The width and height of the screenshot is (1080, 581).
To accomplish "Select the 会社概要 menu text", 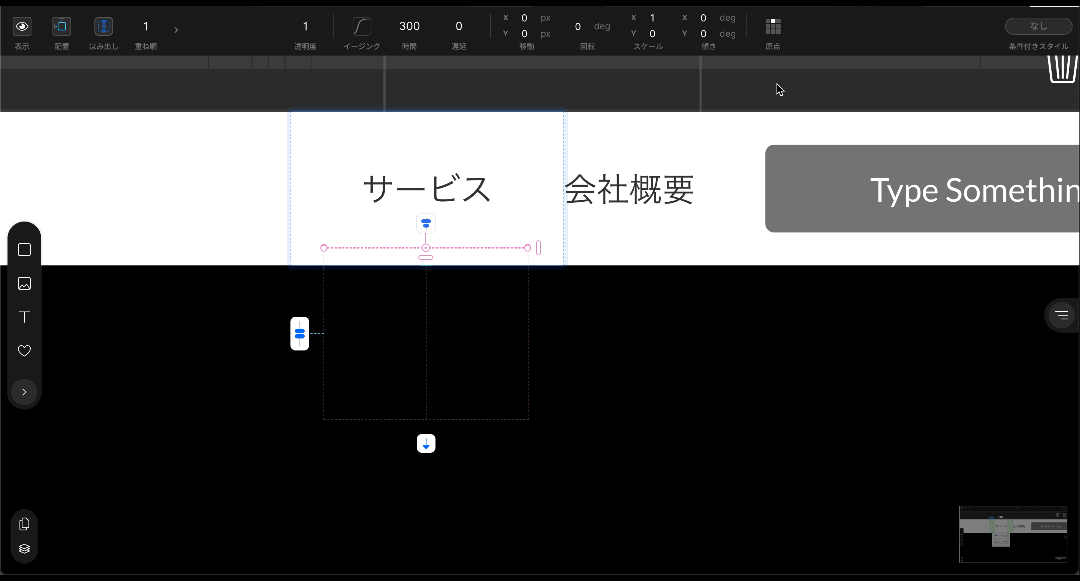I will click(629, 190).
